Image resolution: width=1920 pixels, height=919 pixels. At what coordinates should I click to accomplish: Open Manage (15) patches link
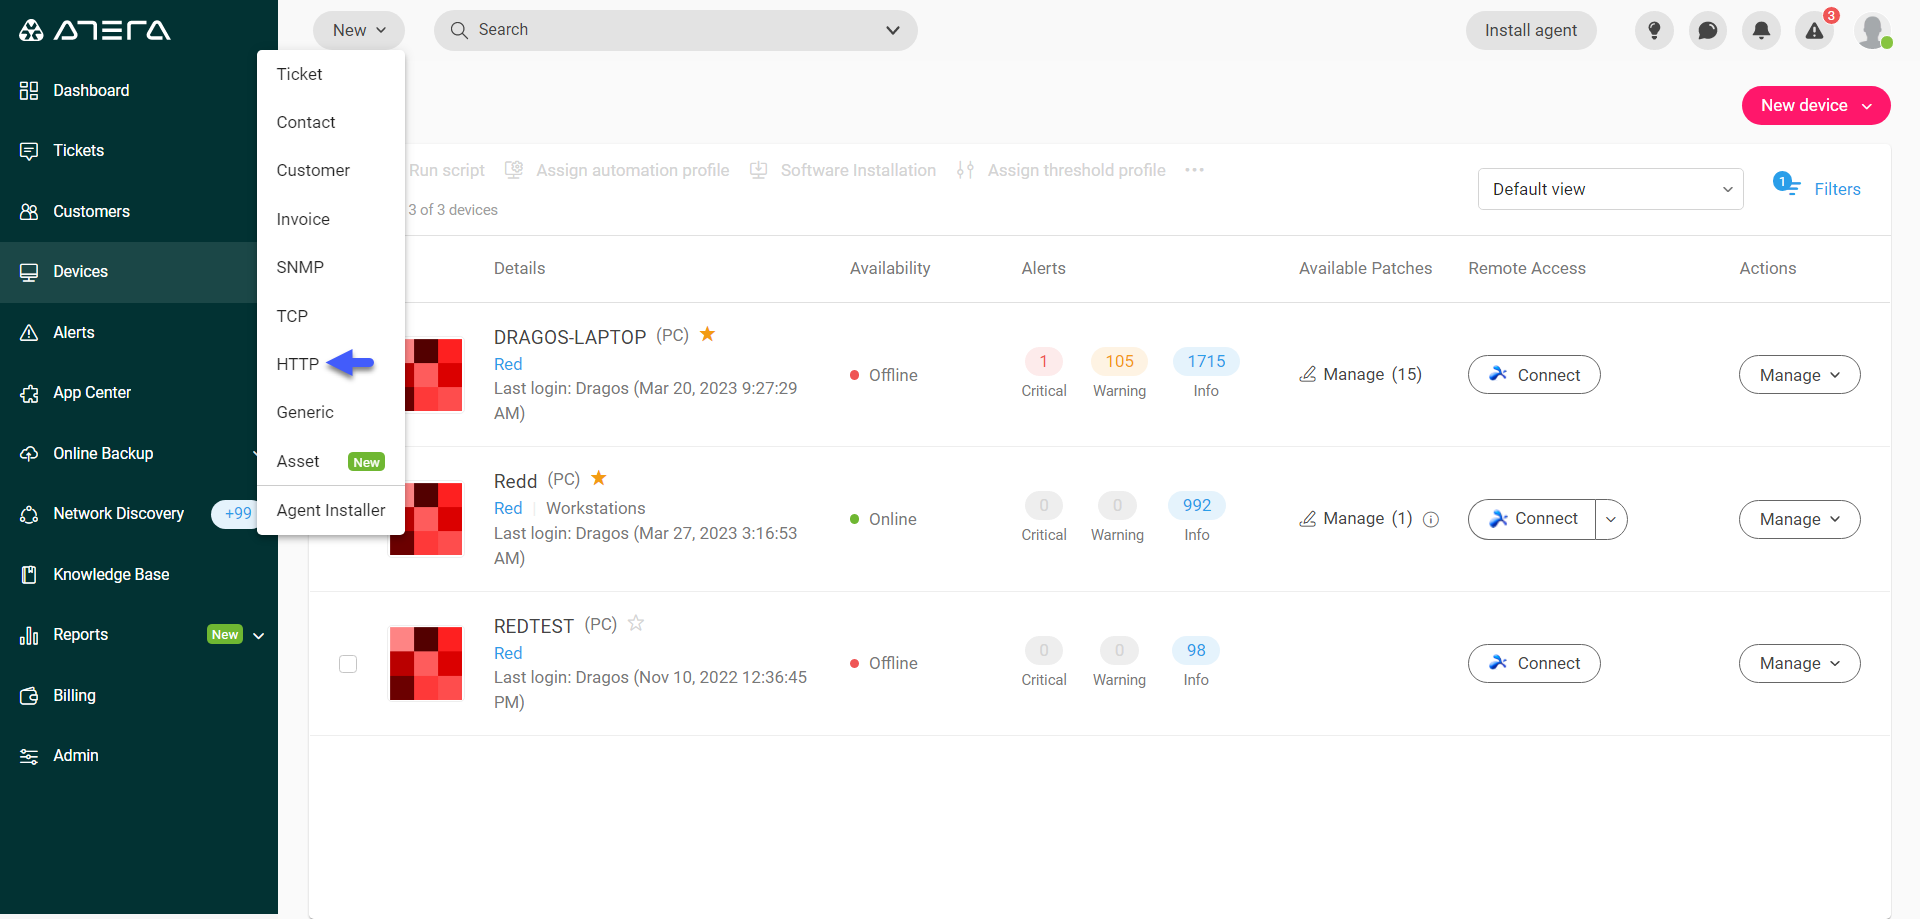click(1360, 374)
